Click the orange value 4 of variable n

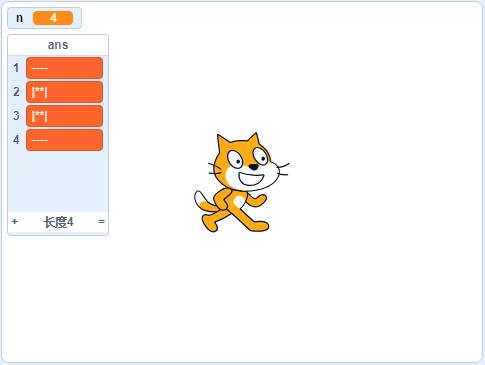[53, 18]
